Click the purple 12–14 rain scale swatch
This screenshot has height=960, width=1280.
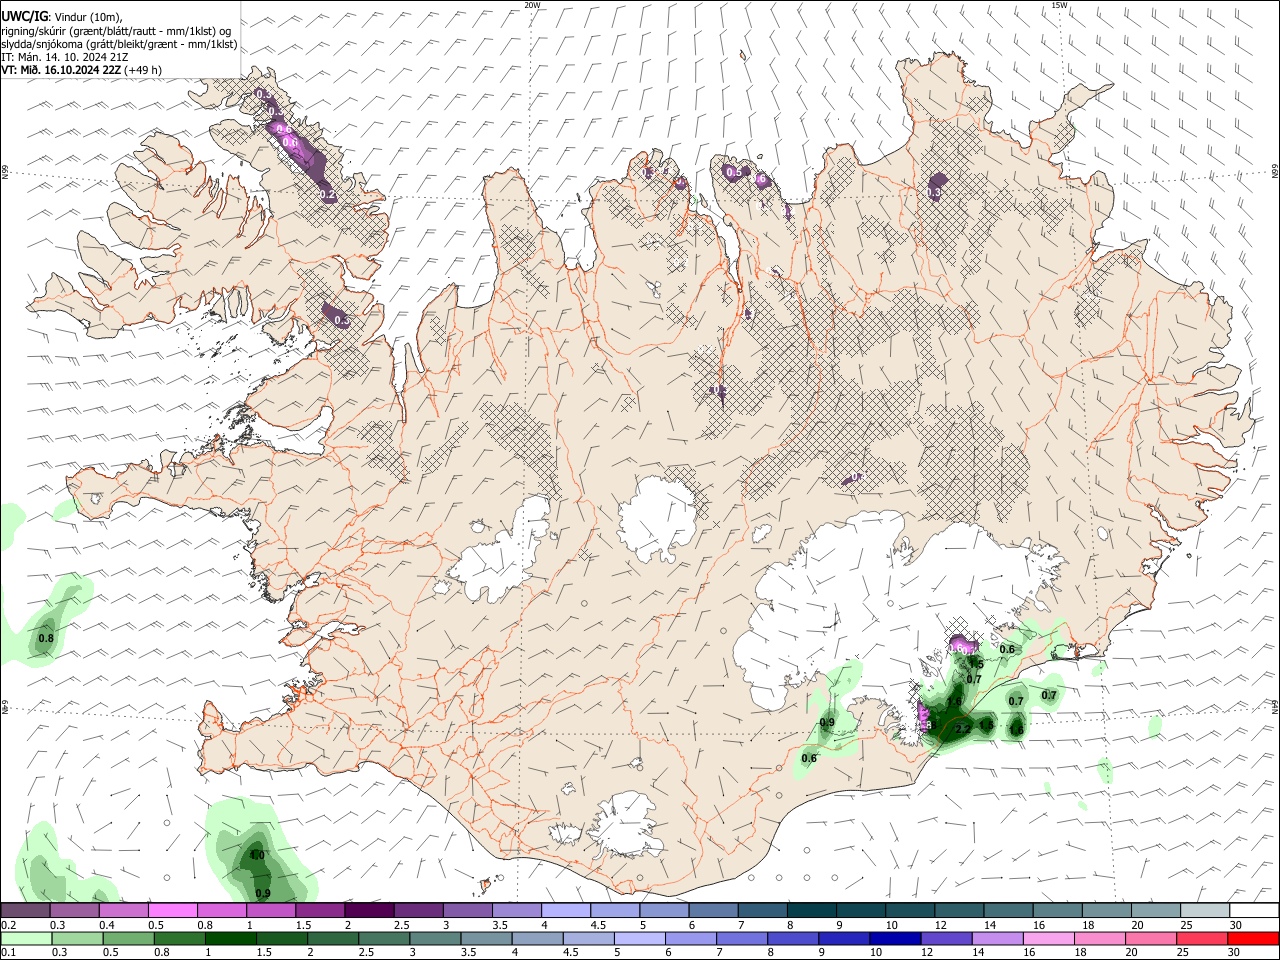[946, 938]
